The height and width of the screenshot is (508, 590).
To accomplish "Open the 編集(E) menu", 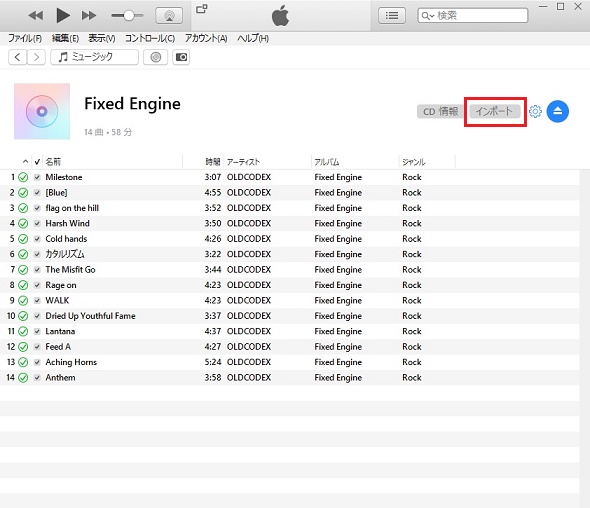I will pyautogui.click(x=65, y=38).
